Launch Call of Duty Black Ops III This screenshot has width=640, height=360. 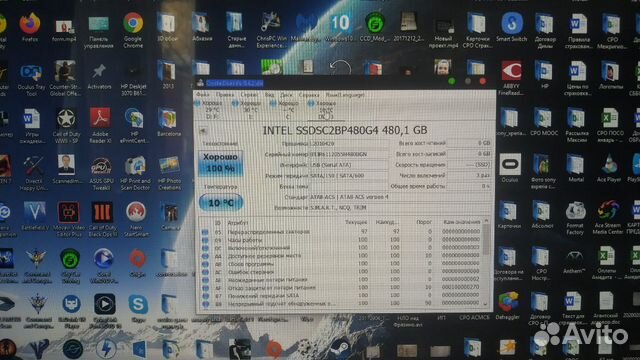click(102, 220)
